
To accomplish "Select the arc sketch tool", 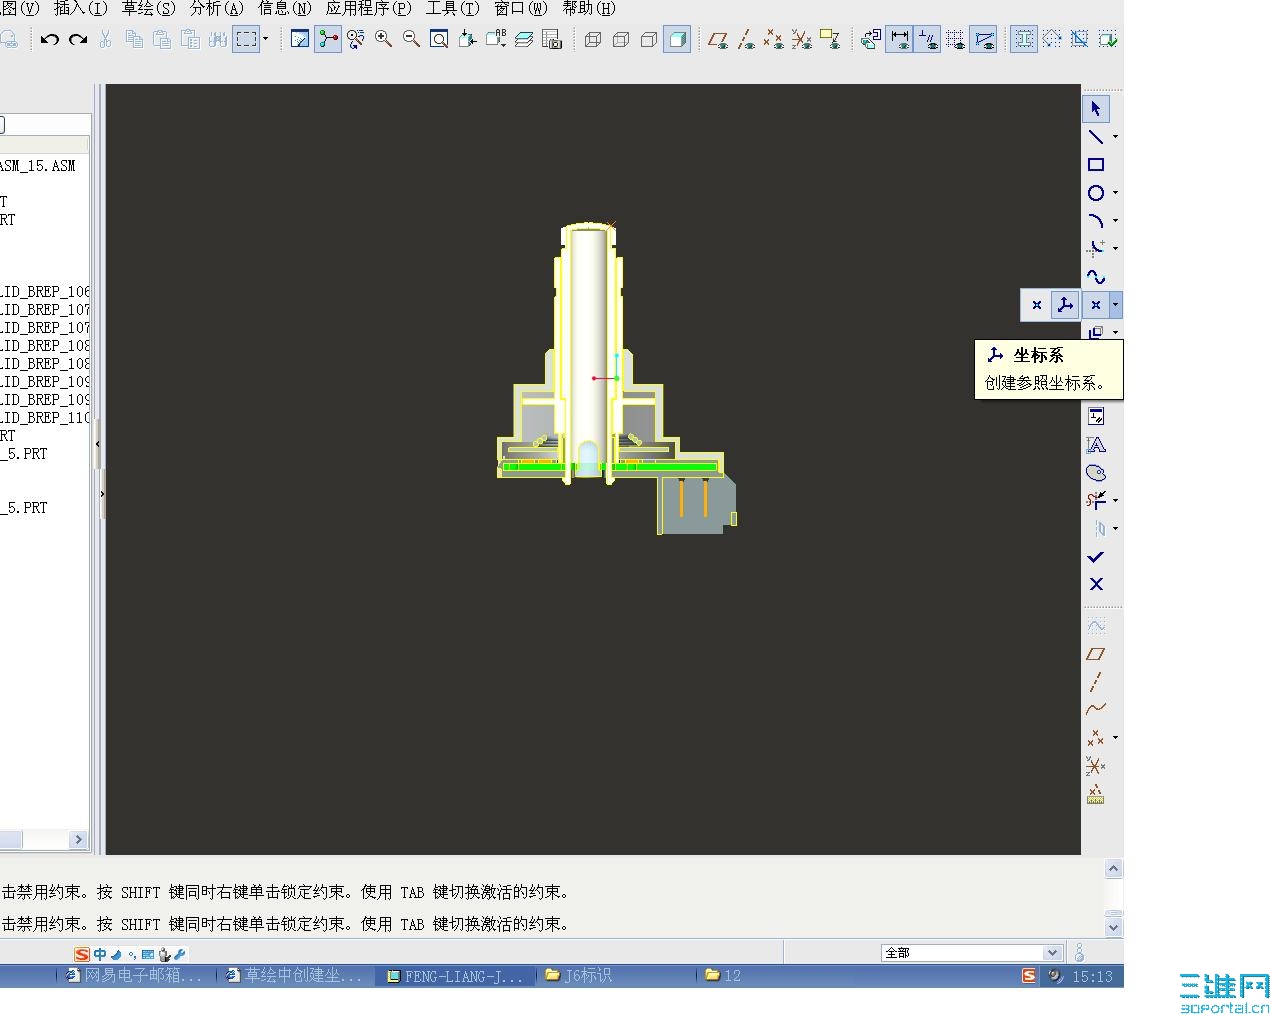I will 1096,220.
